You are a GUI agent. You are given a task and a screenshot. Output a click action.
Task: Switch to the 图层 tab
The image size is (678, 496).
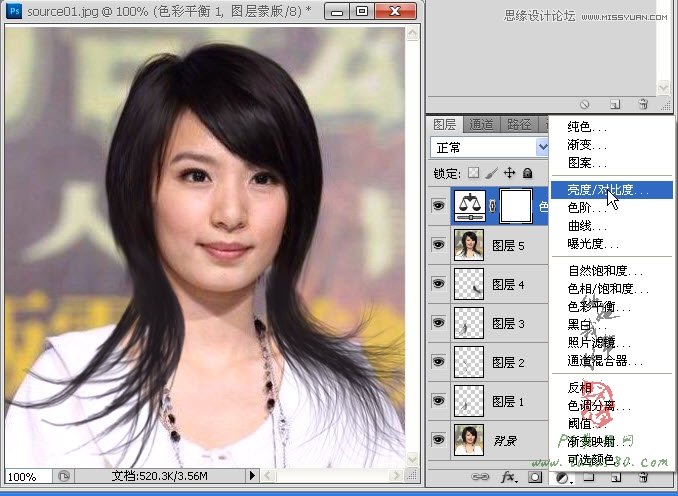tap(445, 125)
